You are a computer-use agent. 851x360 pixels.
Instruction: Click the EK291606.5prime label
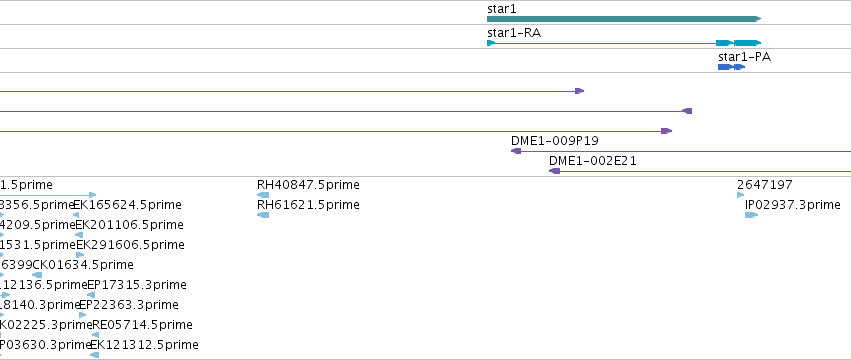[x=130, y=245]
